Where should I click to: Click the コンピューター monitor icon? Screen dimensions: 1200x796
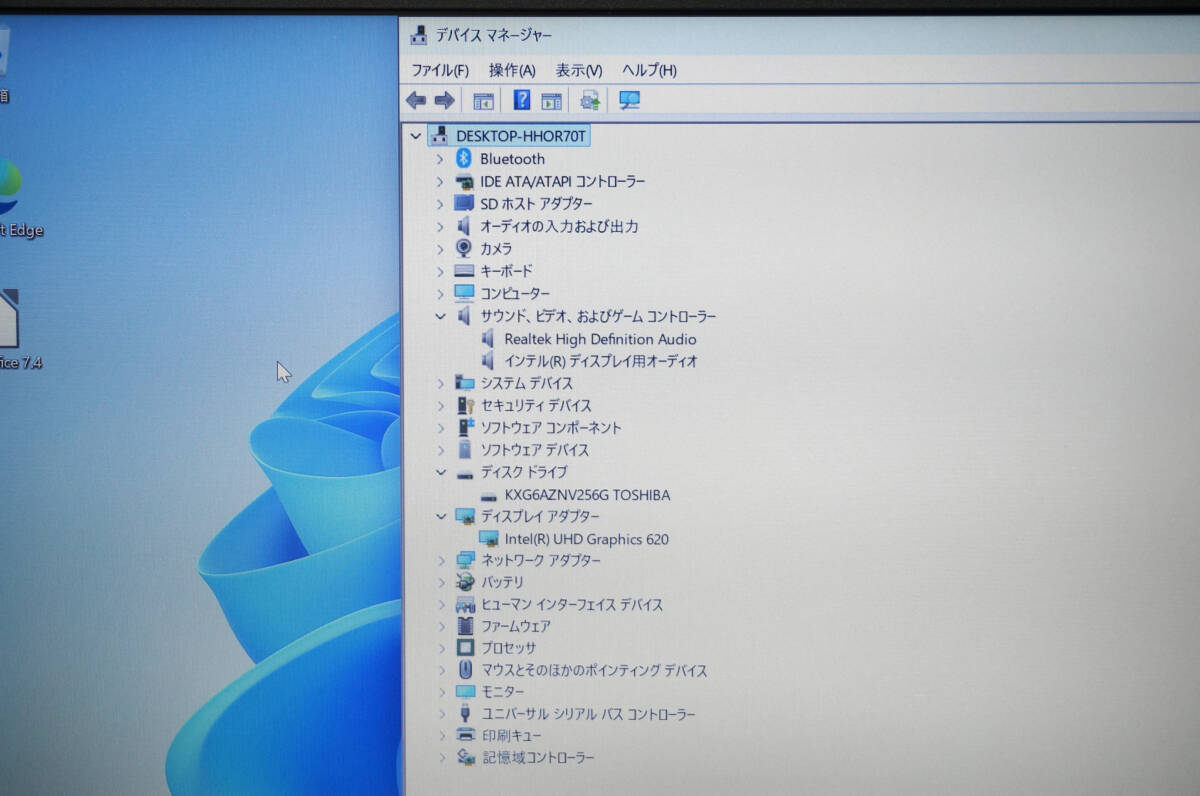[x=464, y=293]
